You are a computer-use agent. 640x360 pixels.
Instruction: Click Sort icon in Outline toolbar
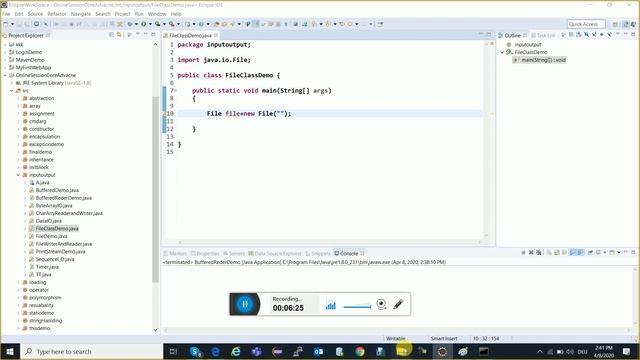click(x=578, y=35)
